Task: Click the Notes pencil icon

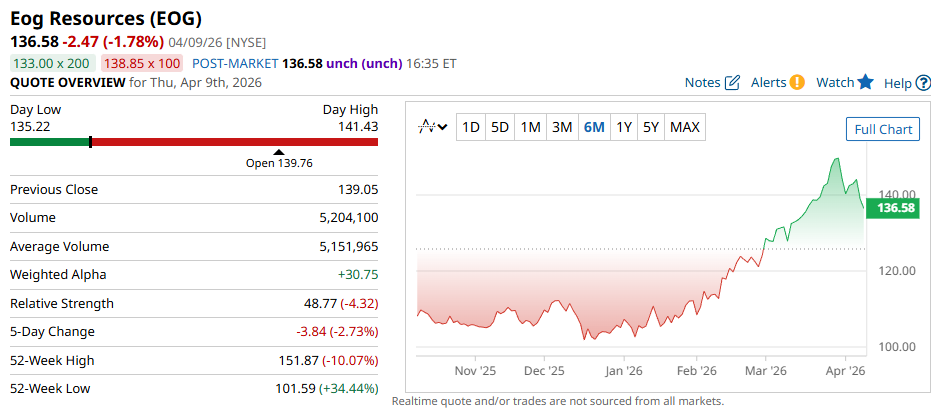Action: click(x=732, y=82)
